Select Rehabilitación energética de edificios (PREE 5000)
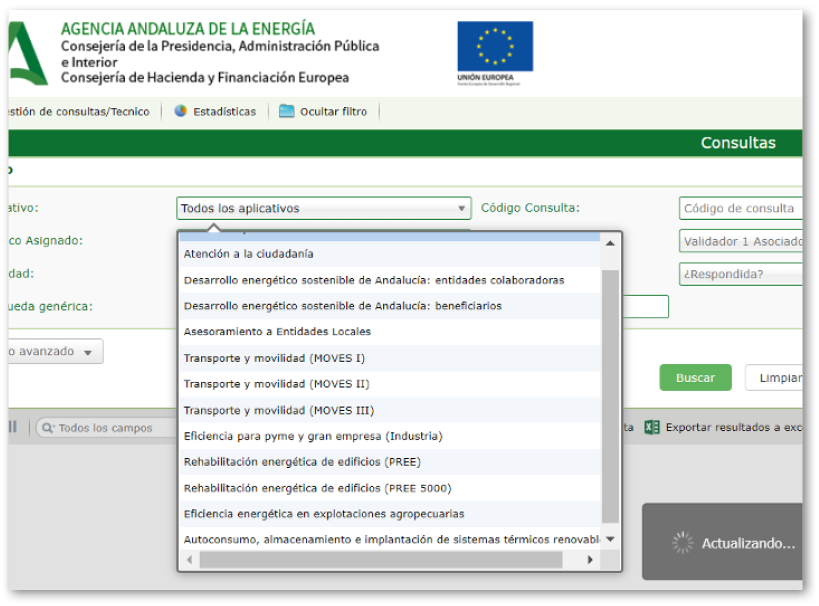Viewport: 819px width, 606px height. (317, 488)
